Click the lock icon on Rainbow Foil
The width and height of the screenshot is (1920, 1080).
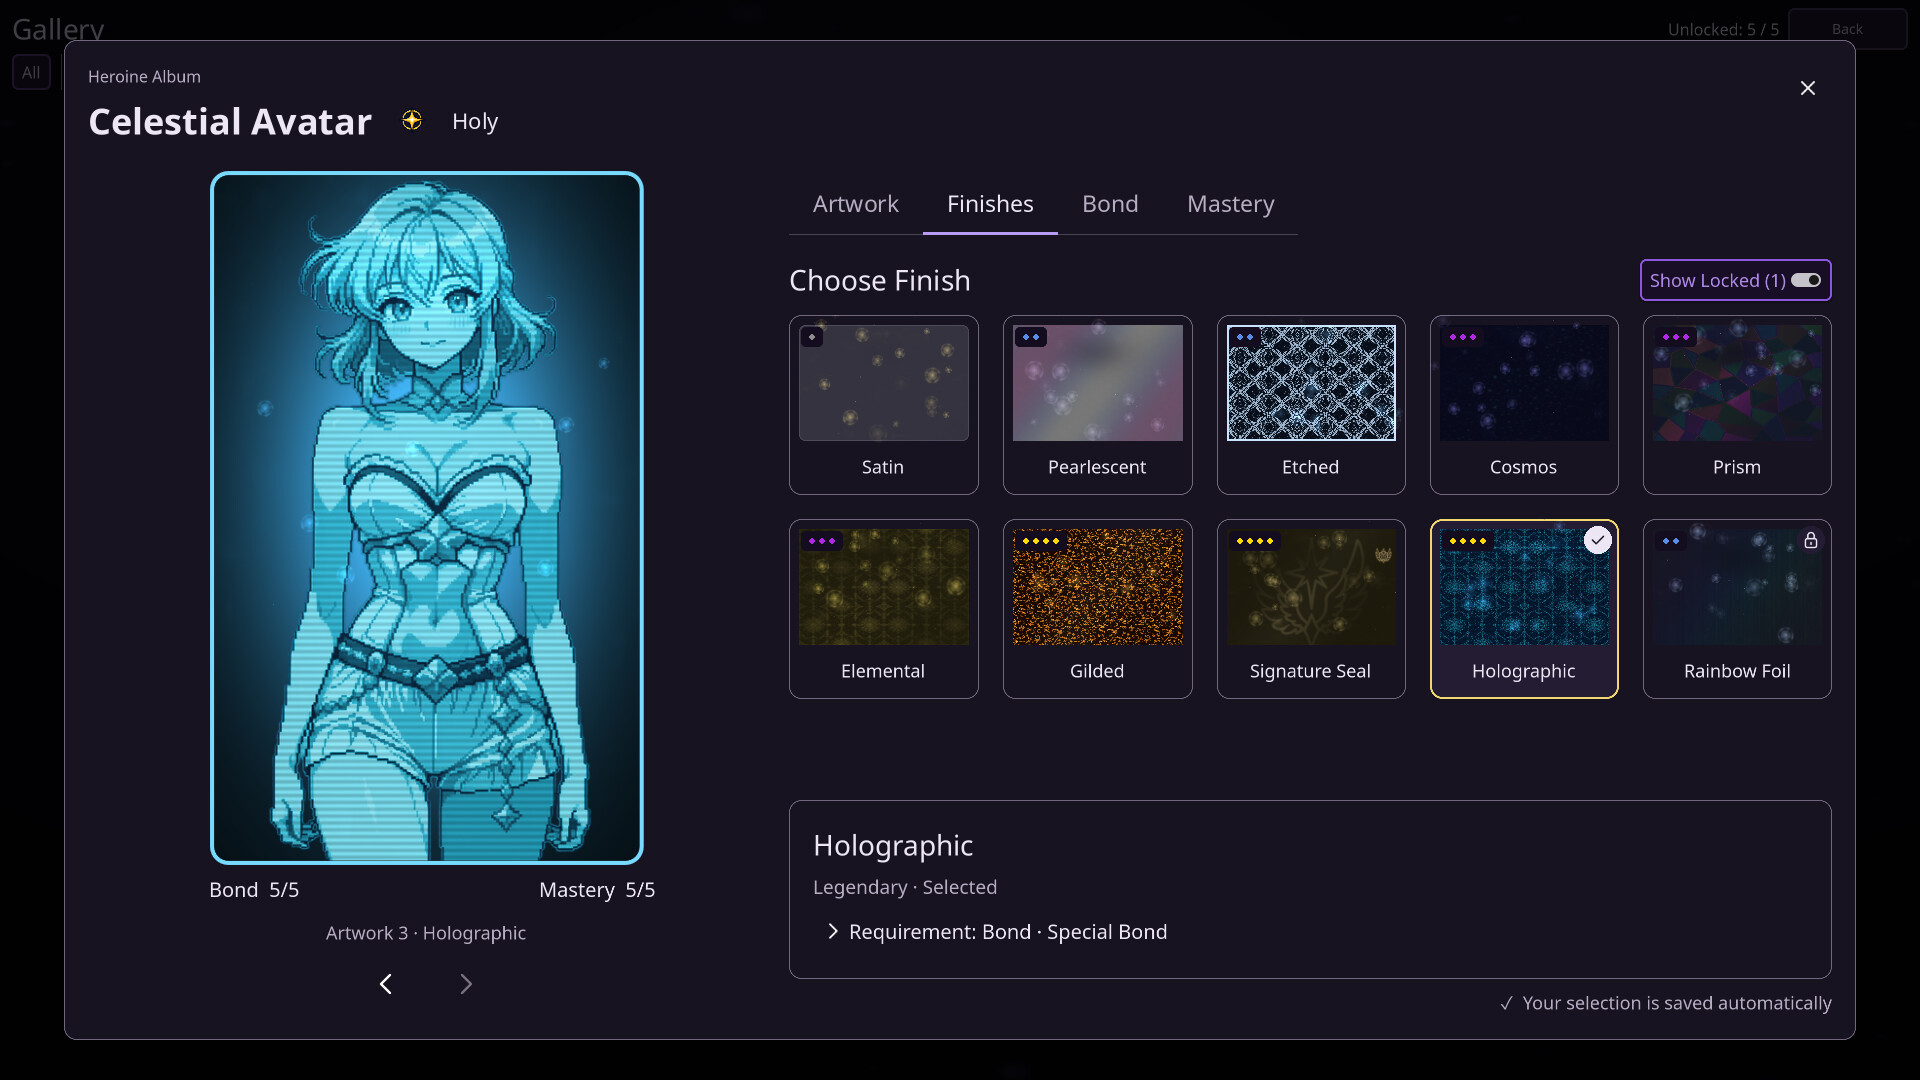[x=1811, y=540]
